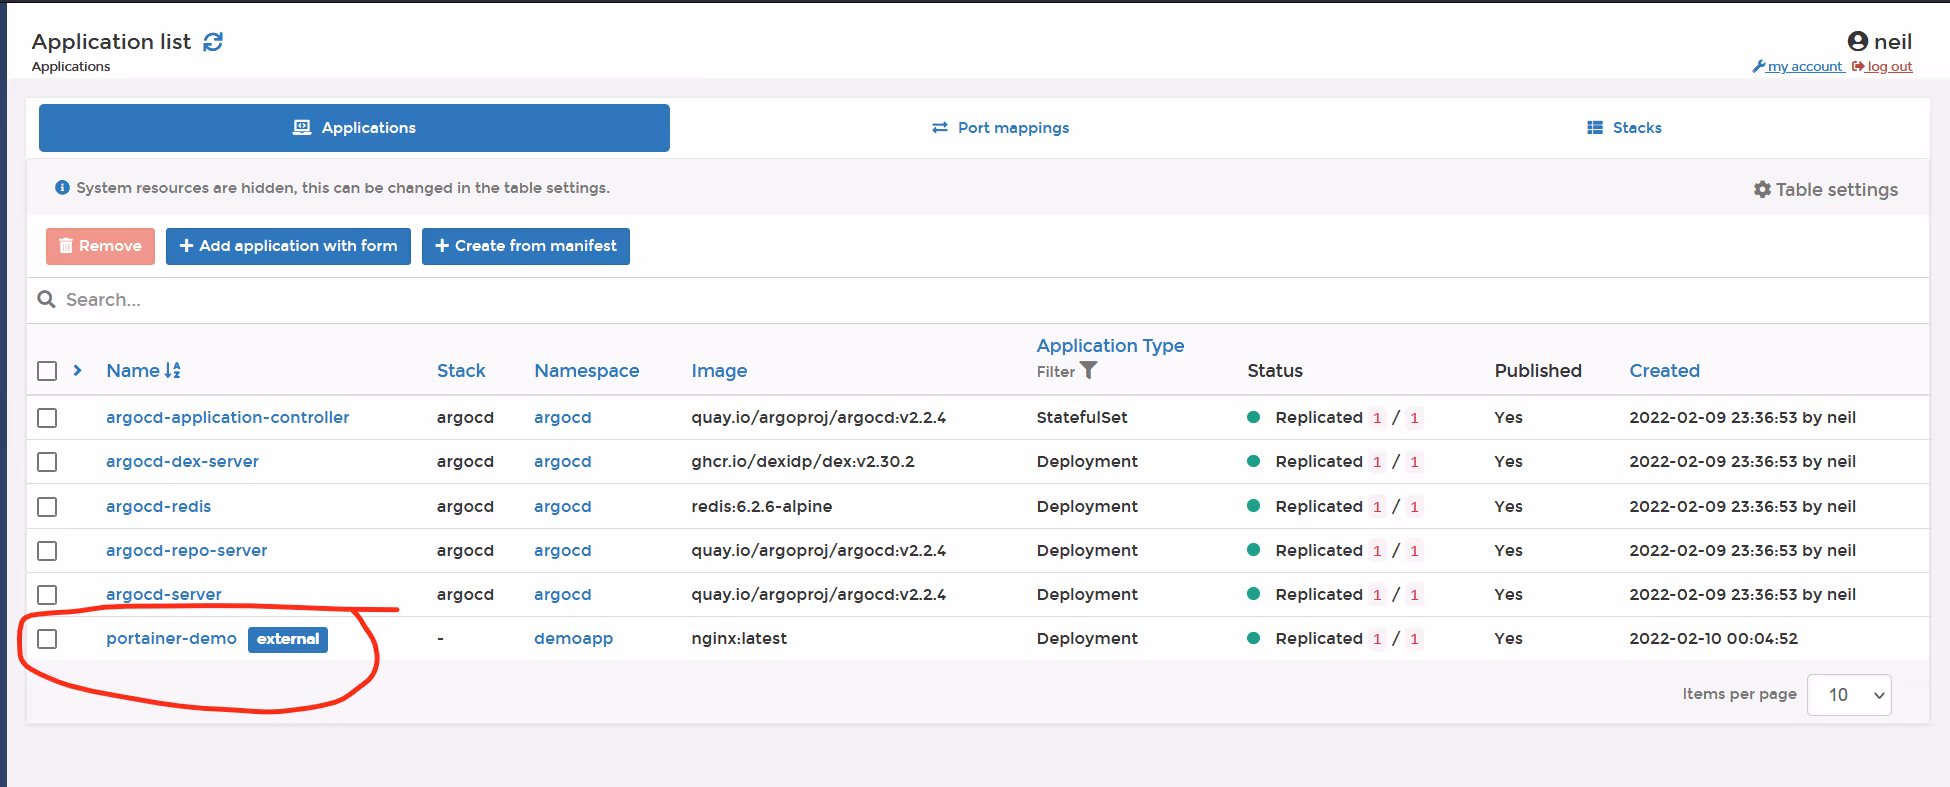
Task: Open the argocd-dex-server application
Action: click(182, 461)
